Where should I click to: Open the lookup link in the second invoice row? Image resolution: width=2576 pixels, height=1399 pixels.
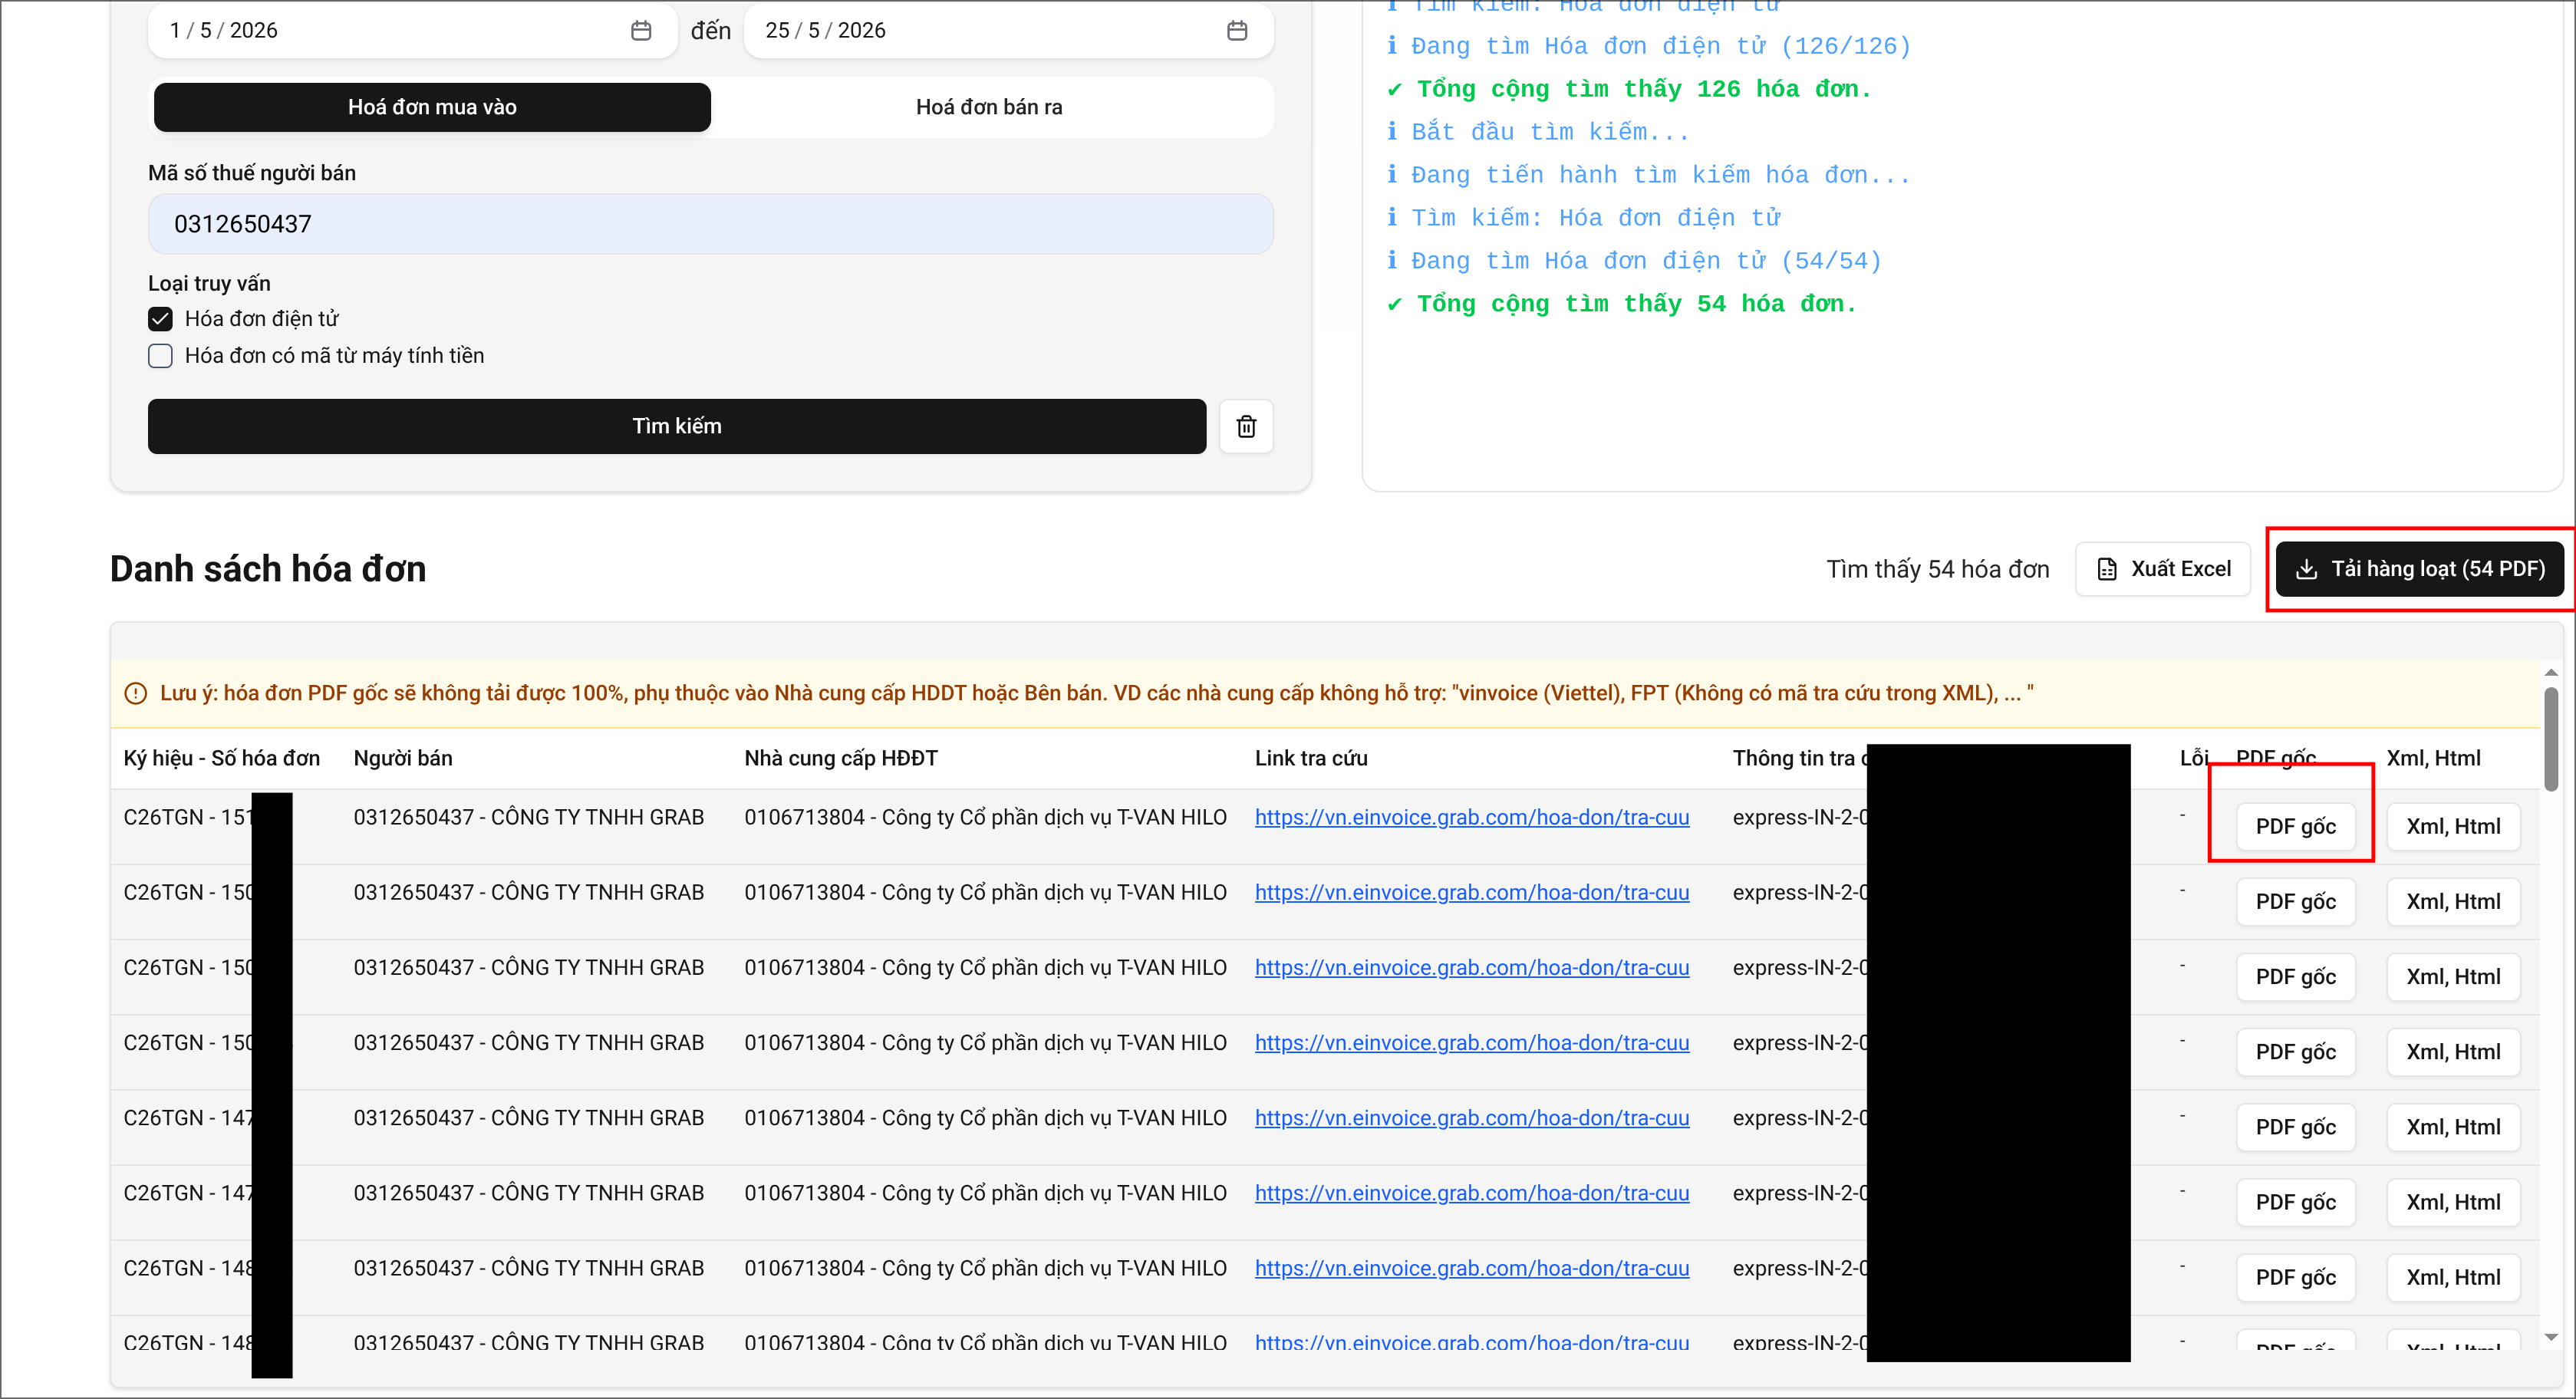(x=1472, y=892)
